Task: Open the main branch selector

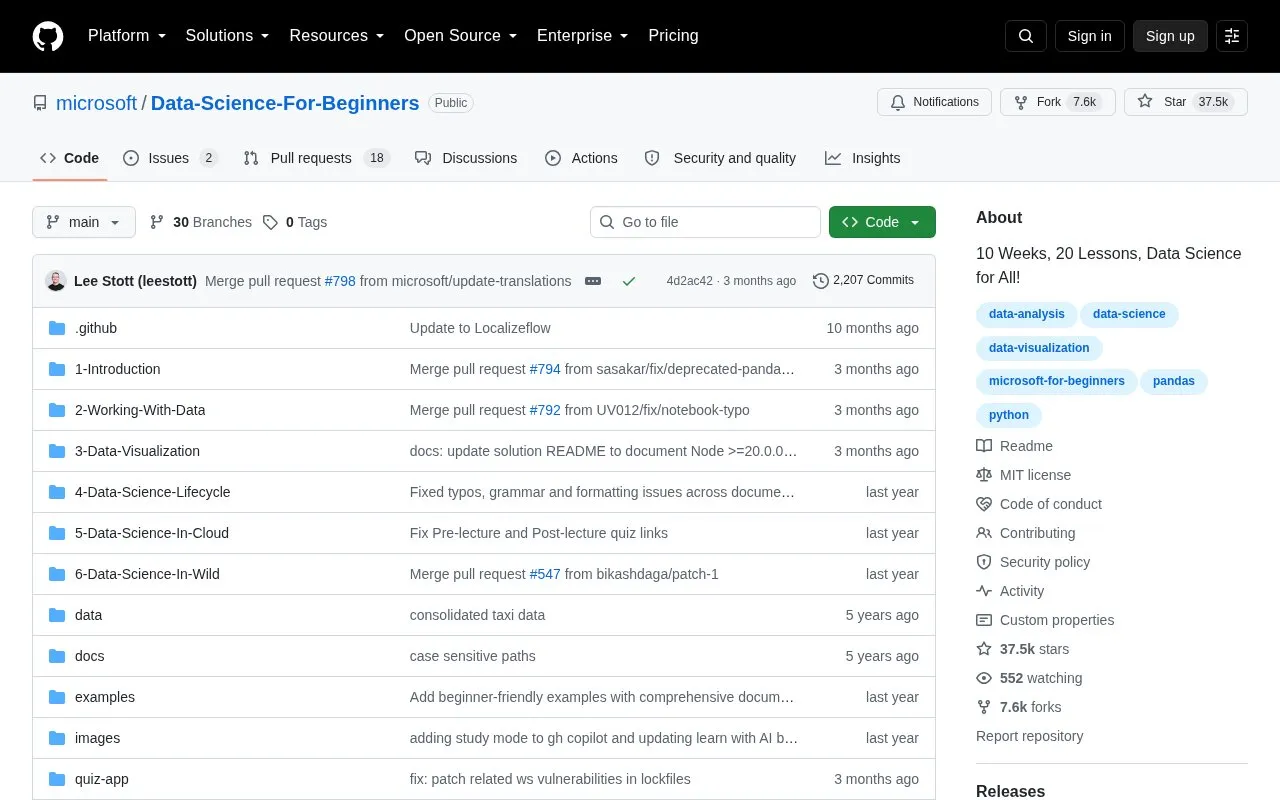Action: coord(84,222)
